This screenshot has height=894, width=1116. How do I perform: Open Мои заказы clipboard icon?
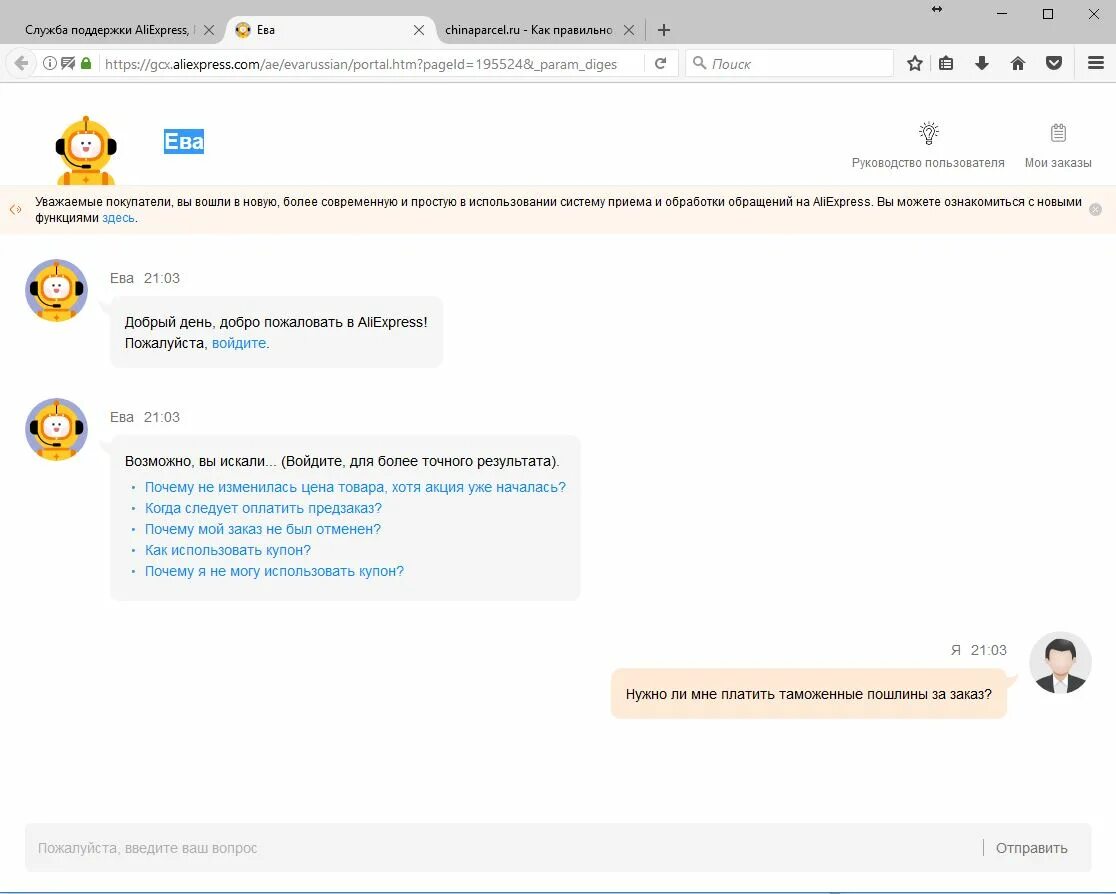(x=1058, y=132)
